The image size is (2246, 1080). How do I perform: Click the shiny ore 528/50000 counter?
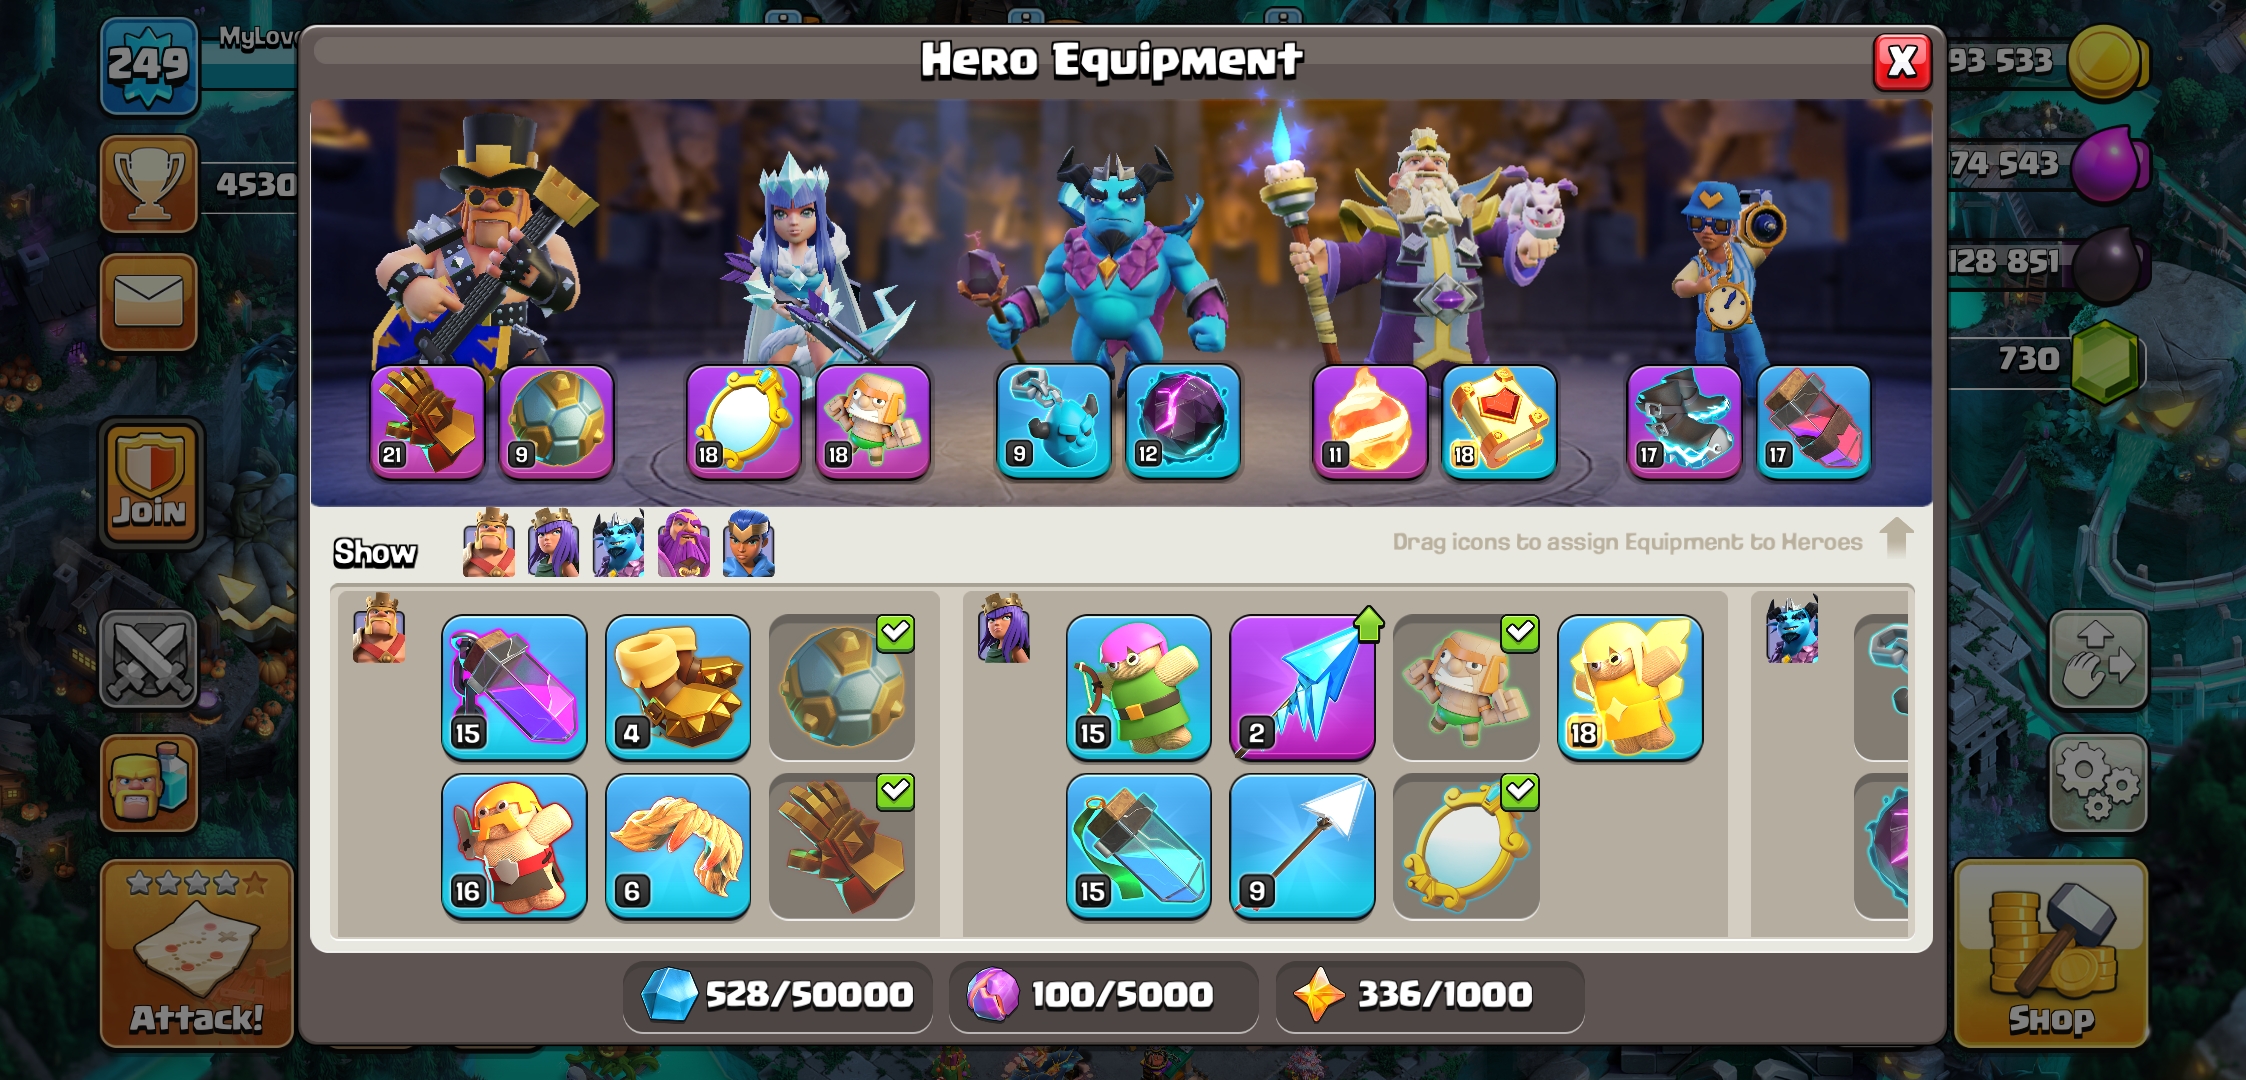pos(777,995)
